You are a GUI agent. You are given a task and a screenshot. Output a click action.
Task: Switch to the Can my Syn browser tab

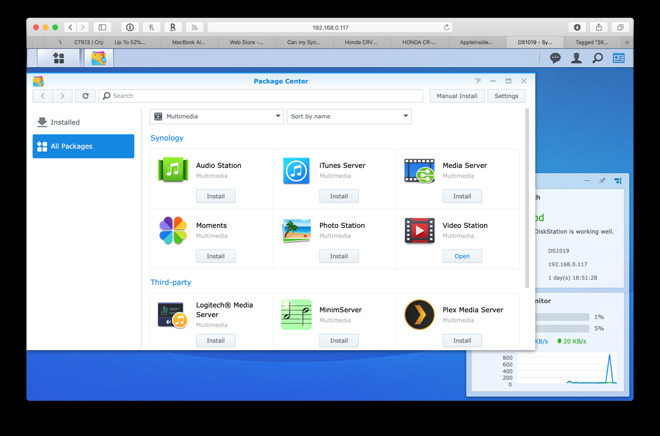click(303, 42)
